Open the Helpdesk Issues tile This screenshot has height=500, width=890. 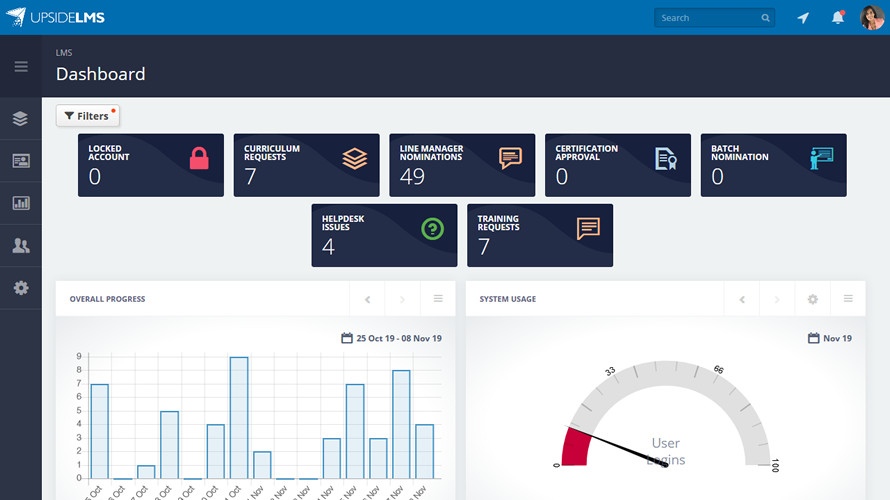tap(384, 236)
